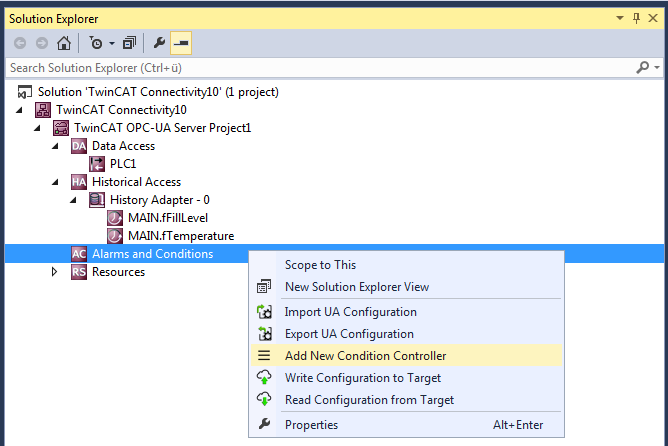The image size is (668, 446).
Task: Click the PLC1 device icon
Action: tap(97, 164)
